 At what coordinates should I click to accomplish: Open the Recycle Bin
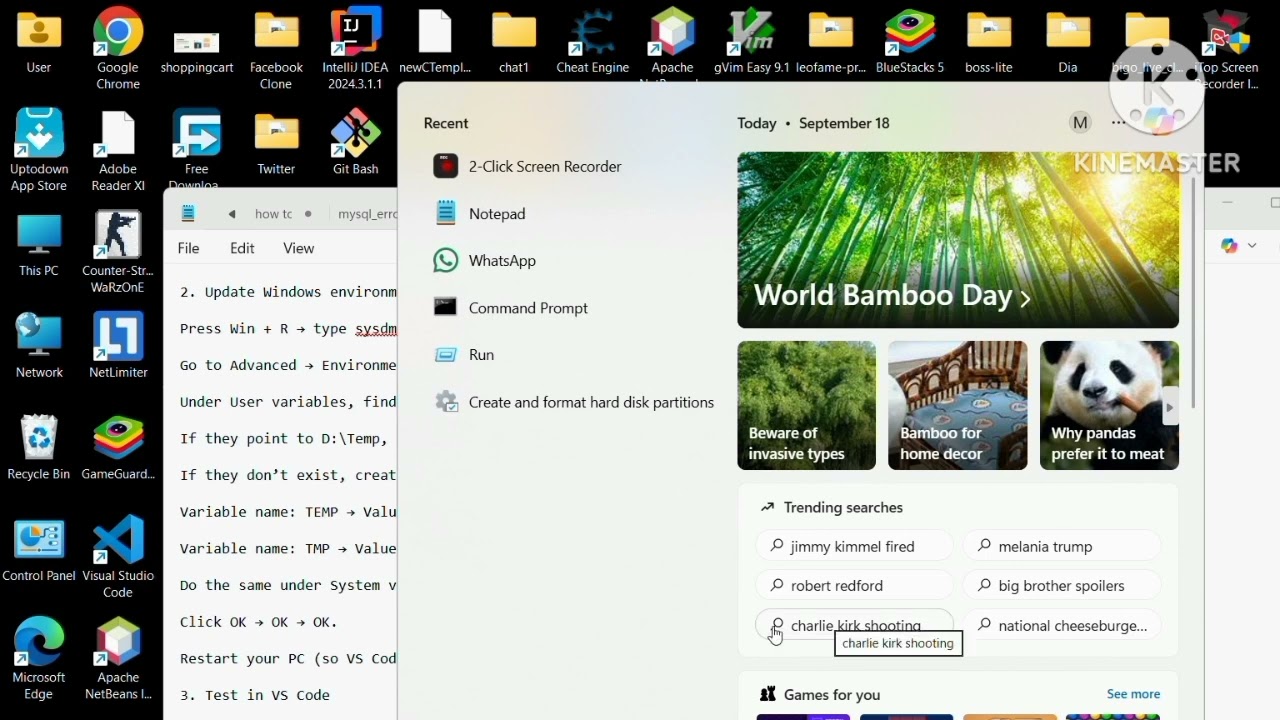coord(39,448)
